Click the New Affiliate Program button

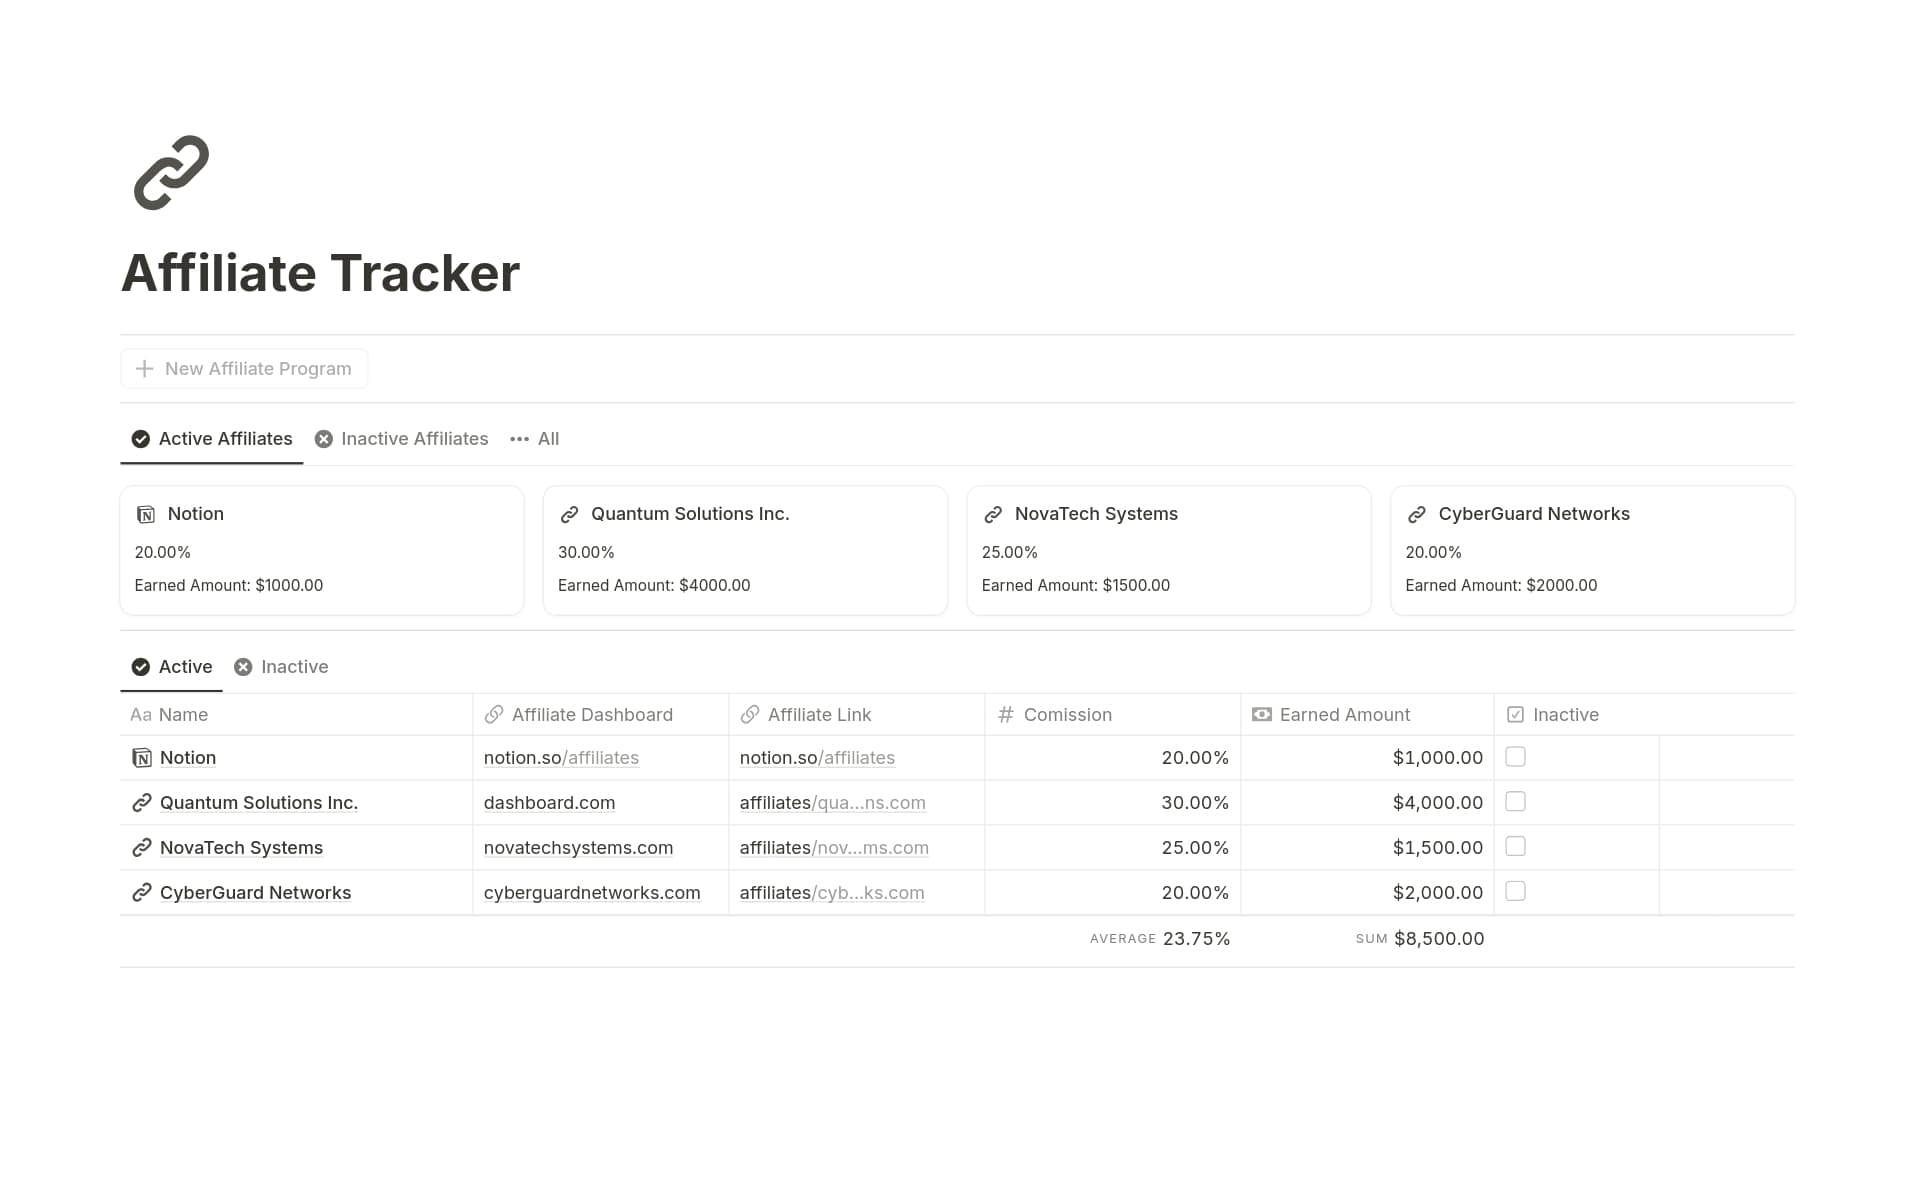pyautogui.click(x=243, y=368)
